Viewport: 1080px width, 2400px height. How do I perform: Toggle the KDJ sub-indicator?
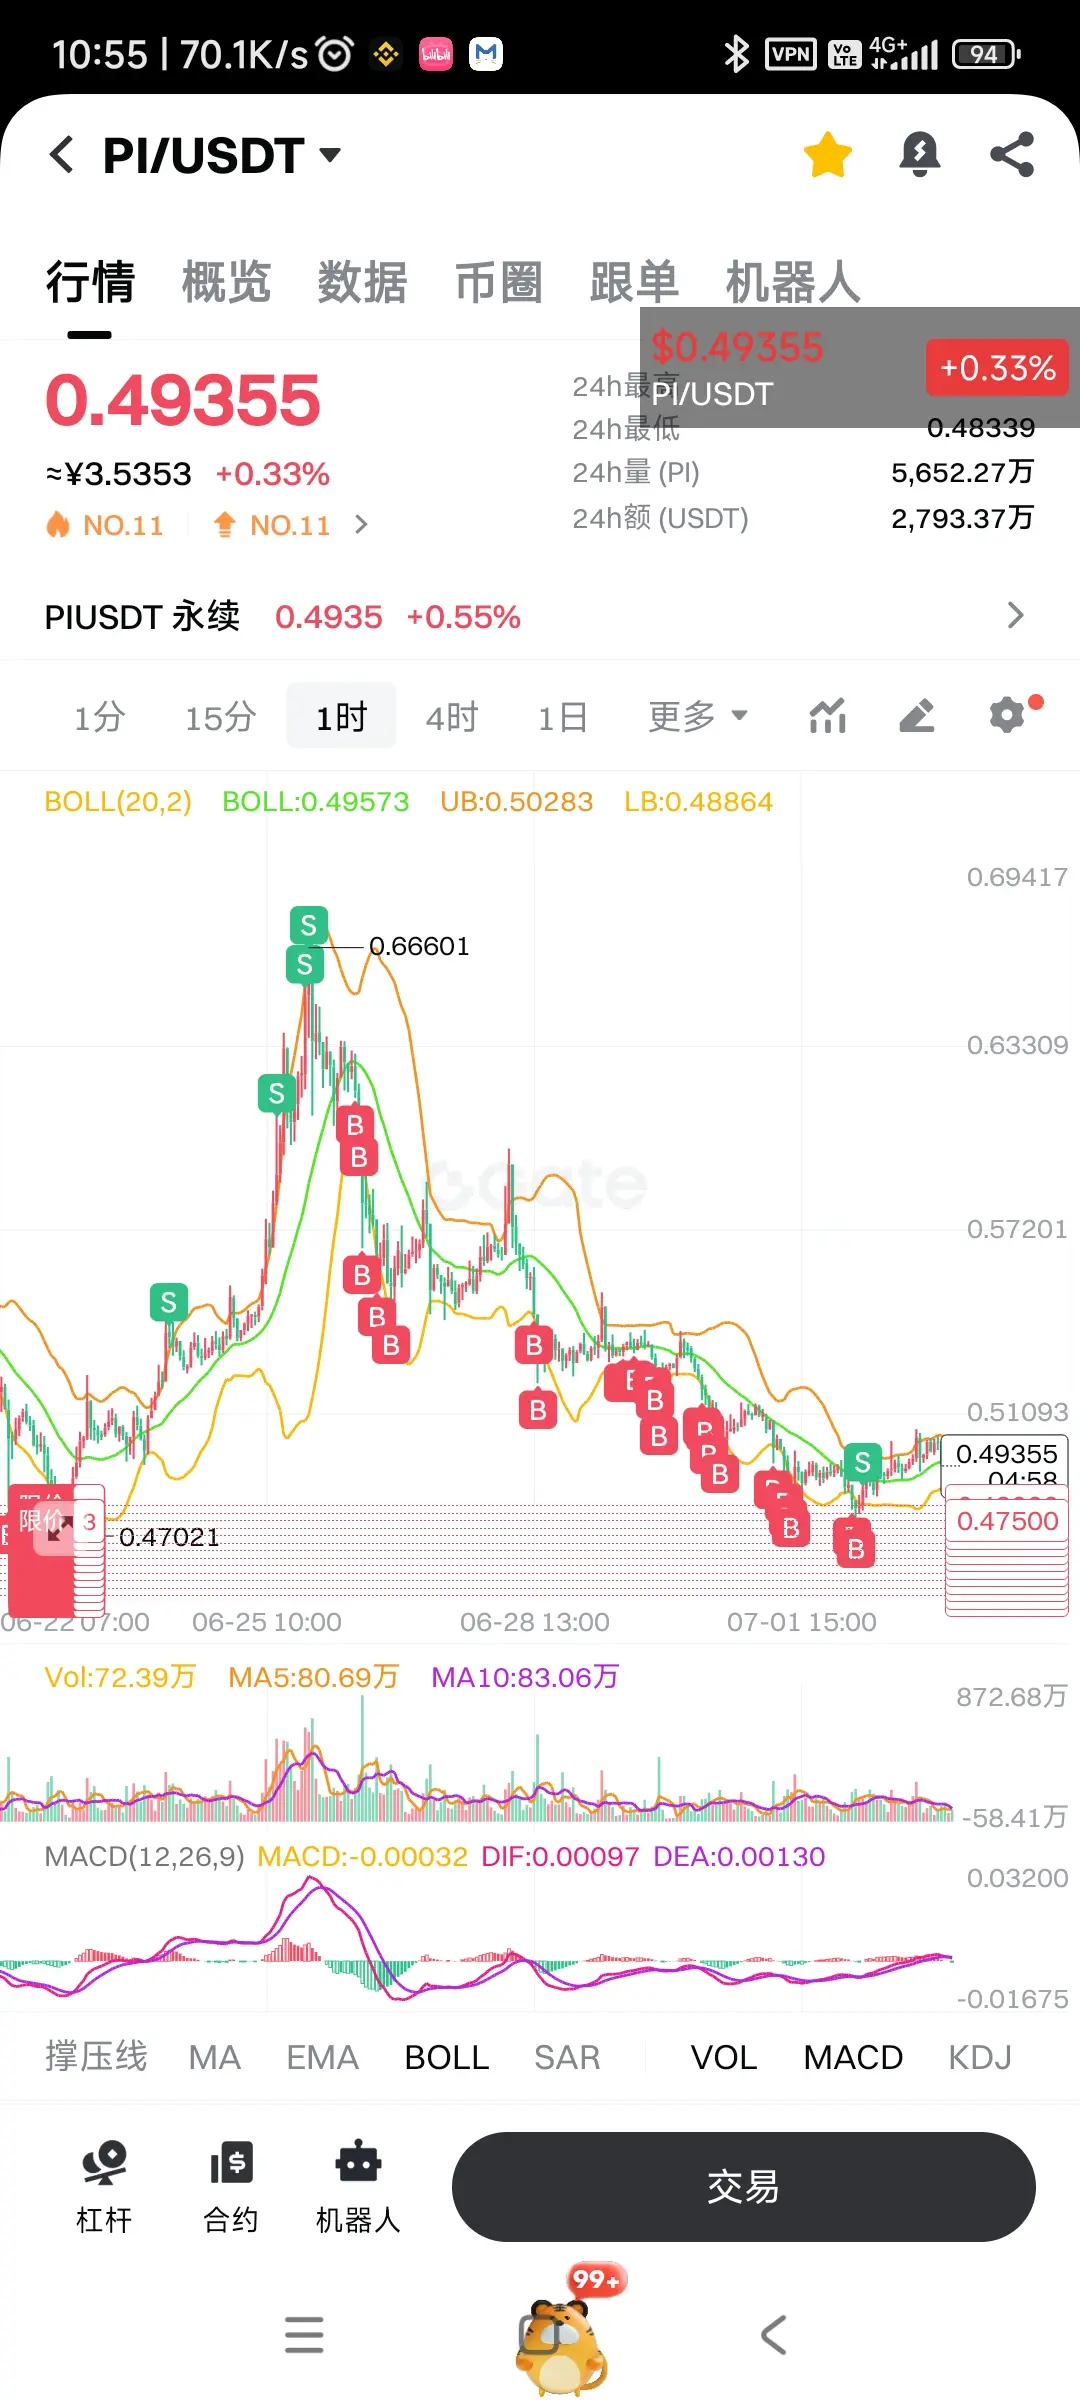(x=980, y=2057)
